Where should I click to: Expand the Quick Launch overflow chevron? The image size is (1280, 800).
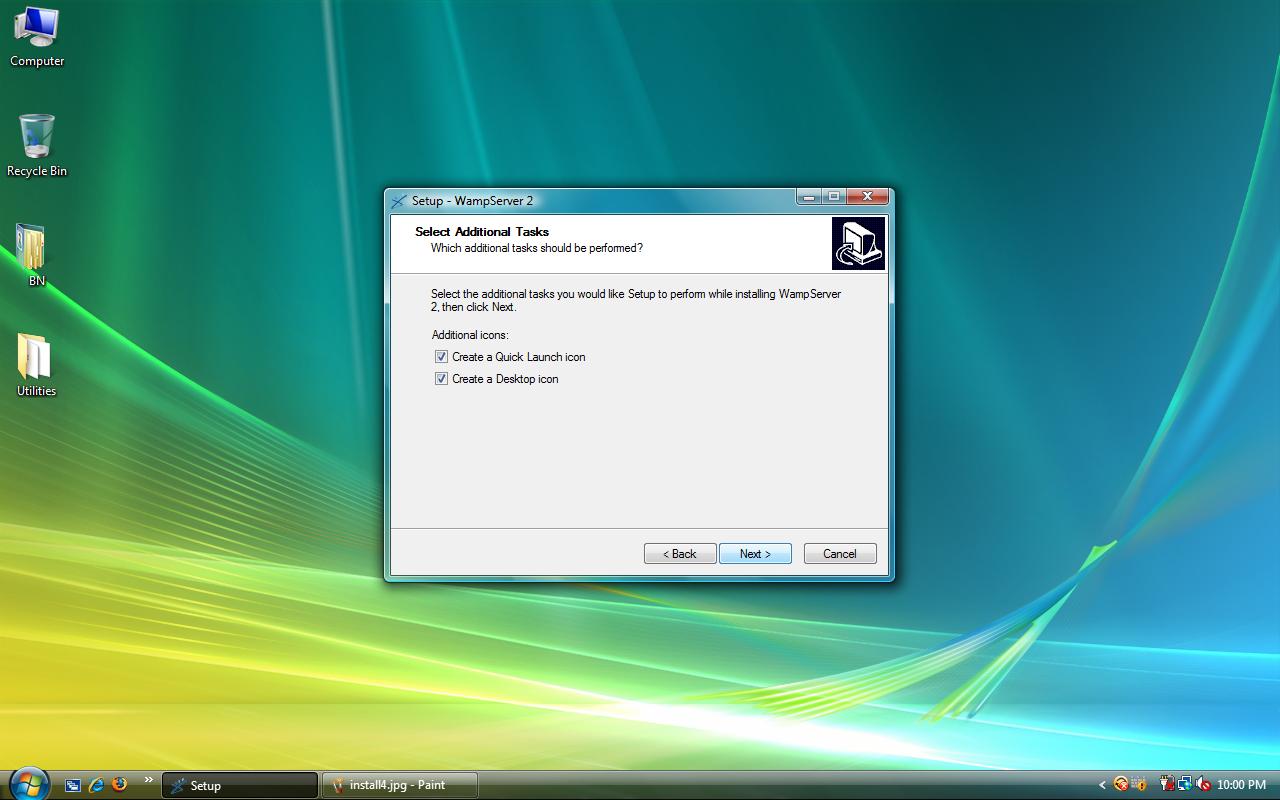pos(149,780)
